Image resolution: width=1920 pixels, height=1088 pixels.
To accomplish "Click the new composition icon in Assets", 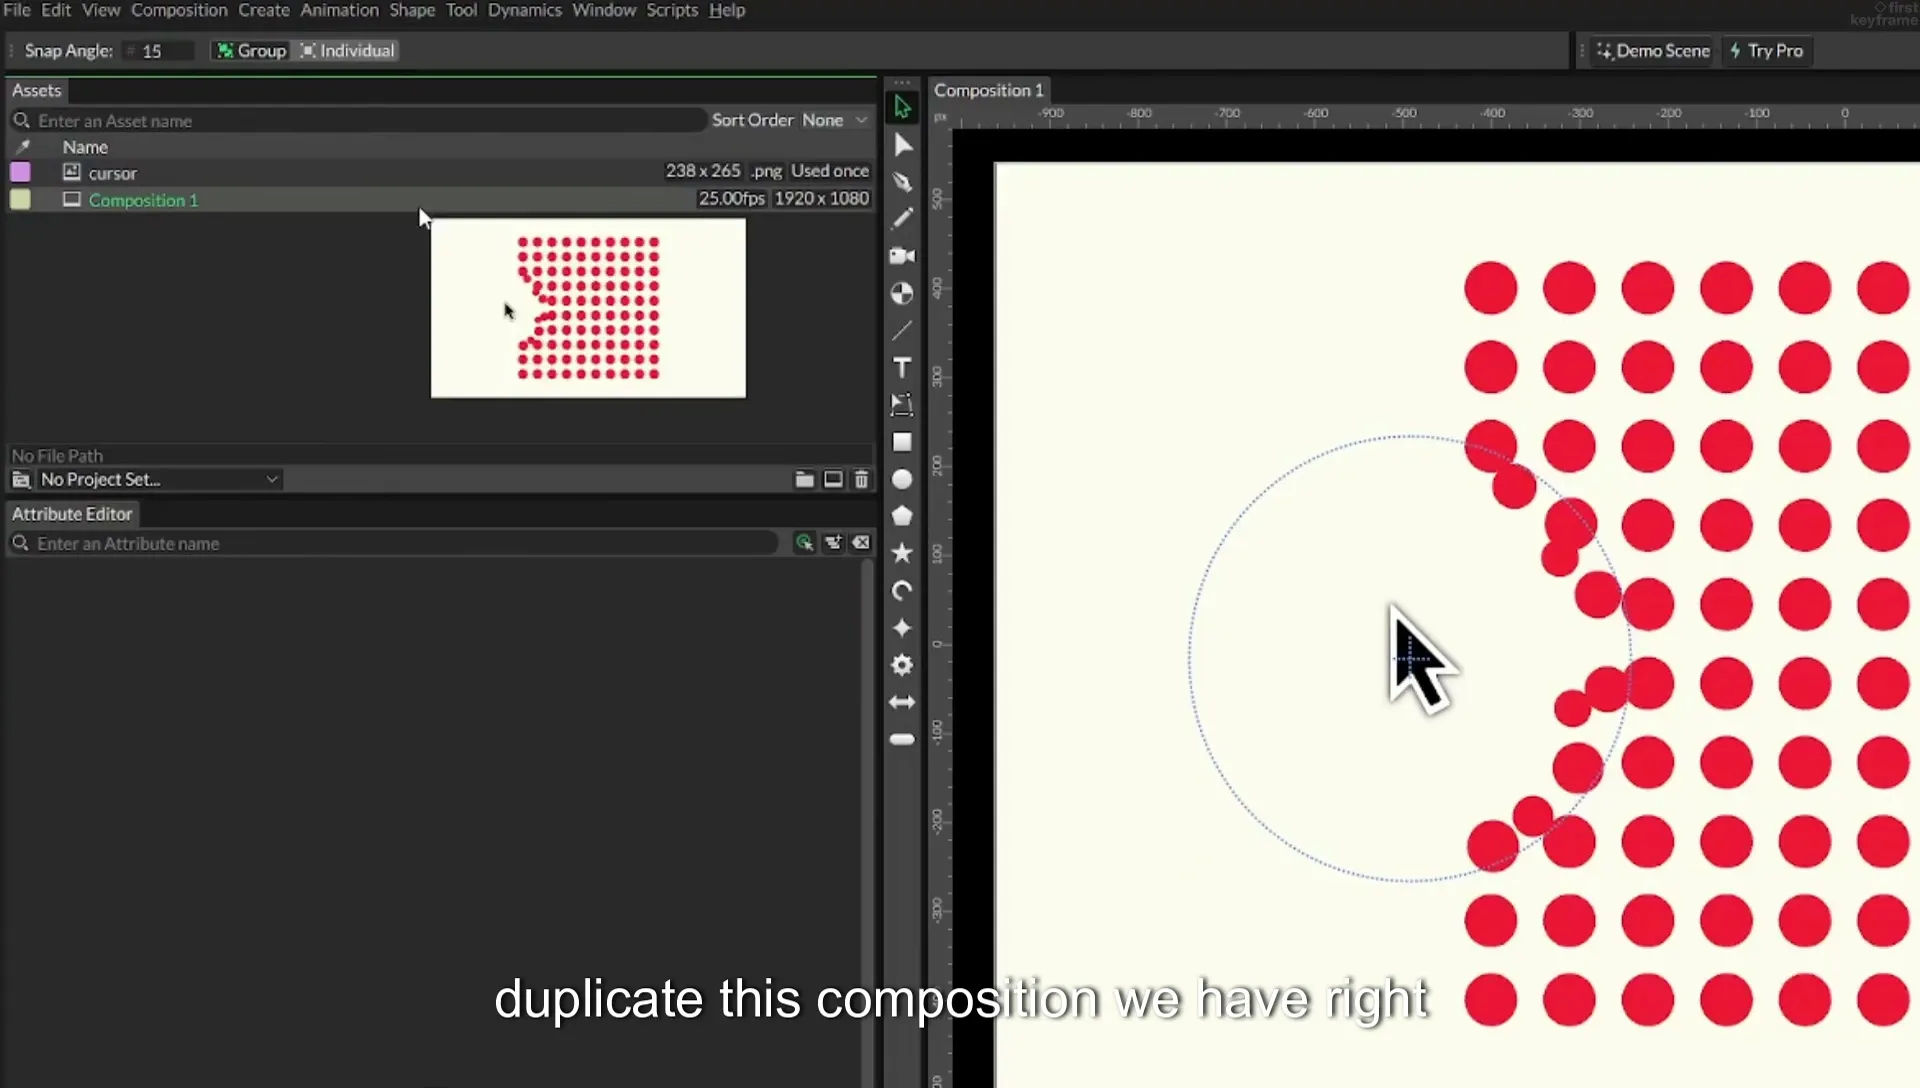I will 833,480.
